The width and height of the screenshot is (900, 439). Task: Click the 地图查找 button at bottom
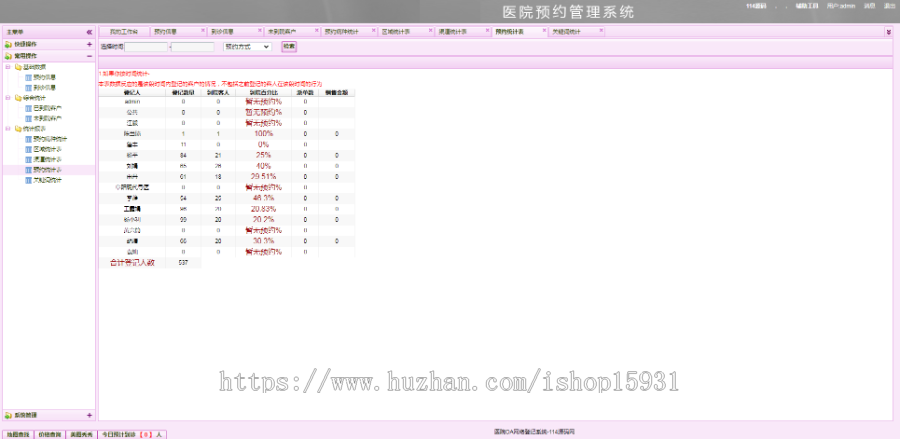[18, 434]
